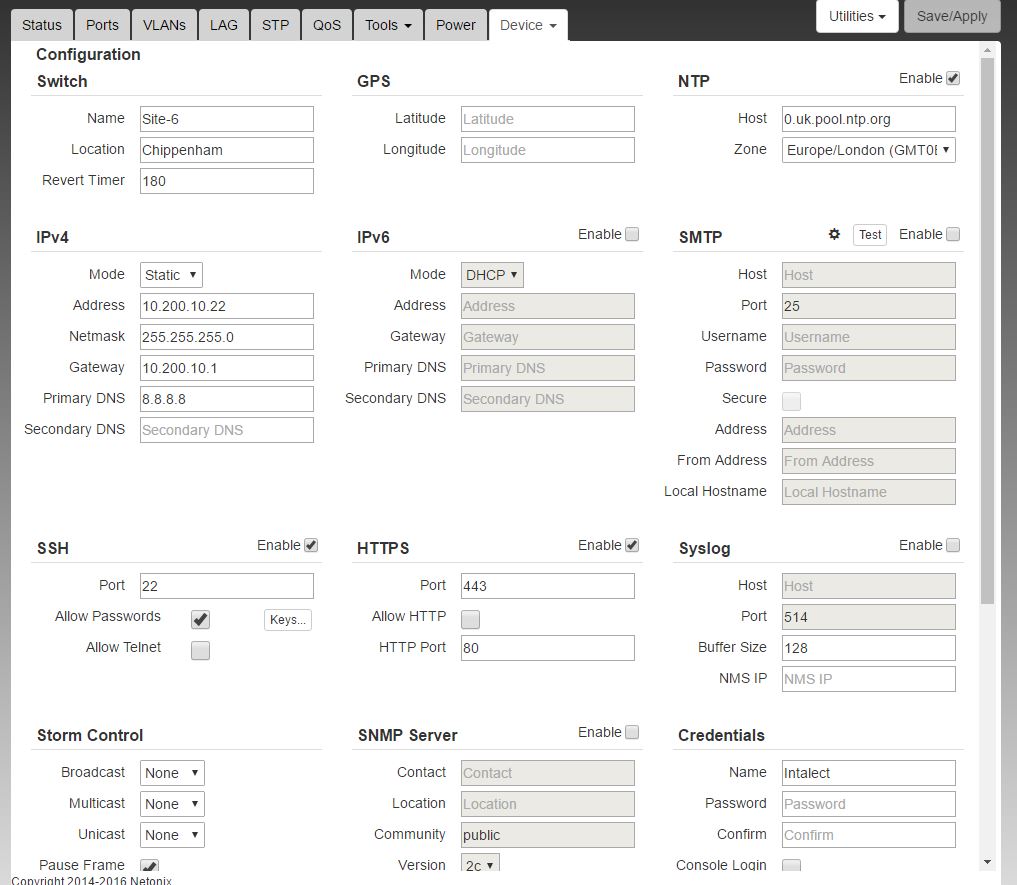Image resolution: width=1017 pixels, height=885 pixels.
Task: Enable IPv6 with its checkbox
Action: click(632, 234)
